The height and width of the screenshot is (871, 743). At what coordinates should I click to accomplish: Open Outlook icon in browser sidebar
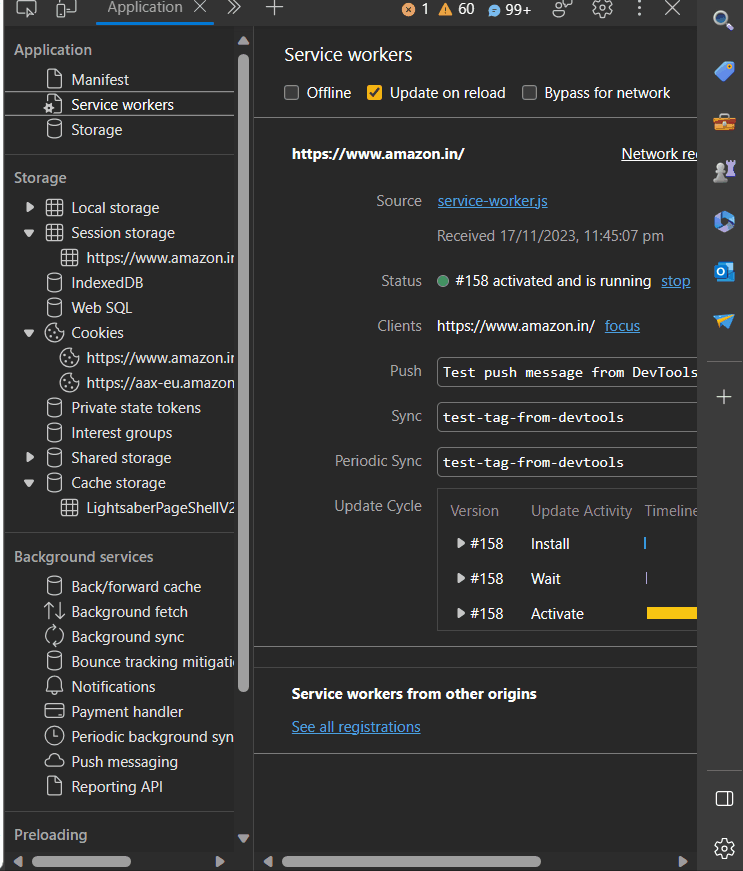(x=724, y=271)
